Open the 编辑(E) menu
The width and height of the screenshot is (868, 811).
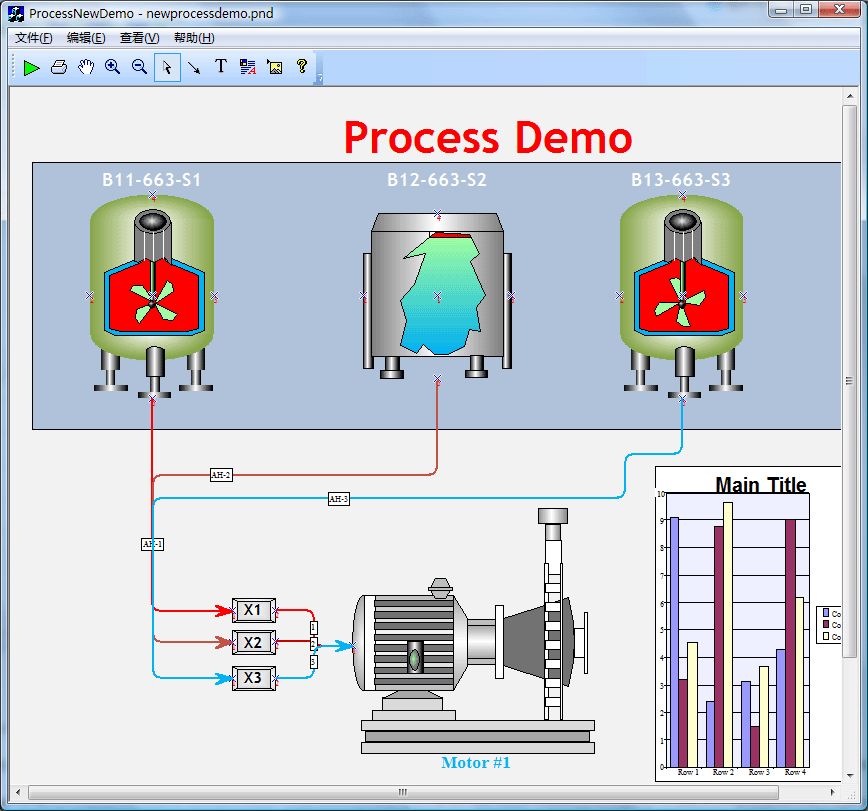coord(84,37)
